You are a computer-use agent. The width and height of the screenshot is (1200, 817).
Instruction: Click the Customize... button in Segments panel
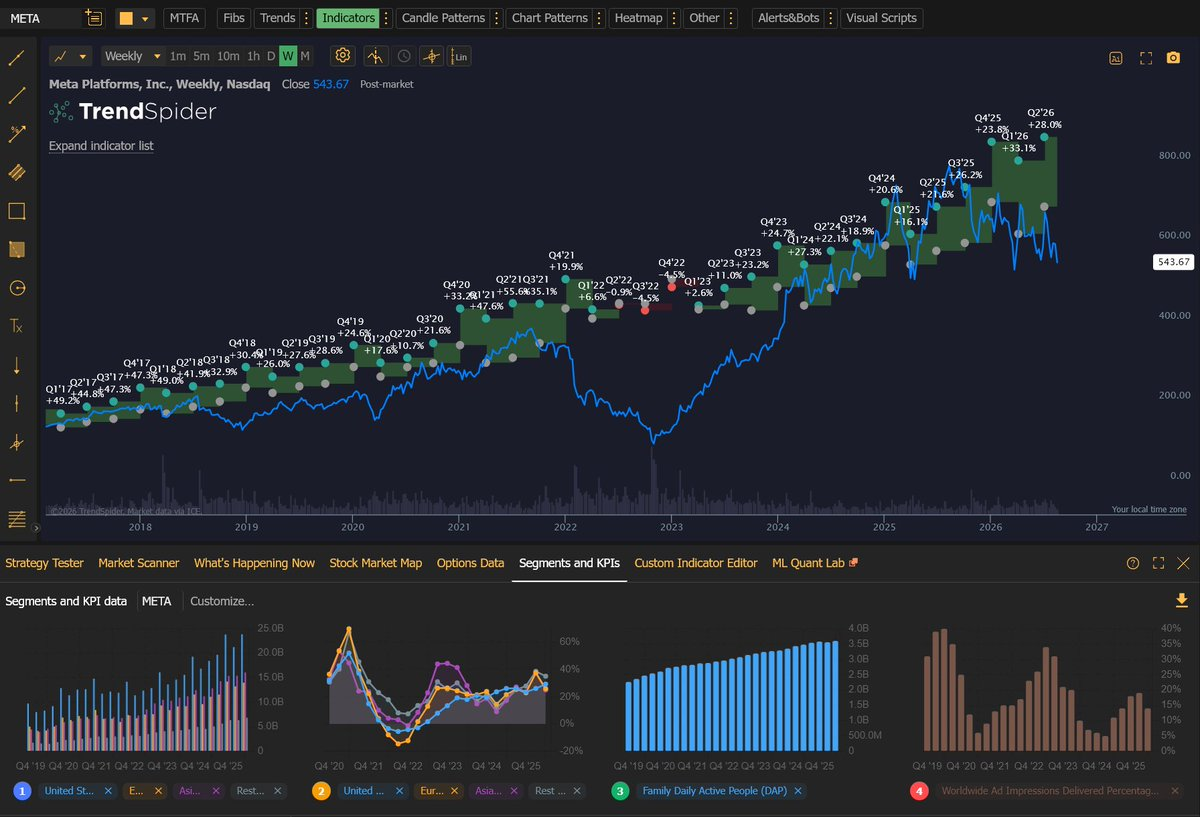pos(222,601)
